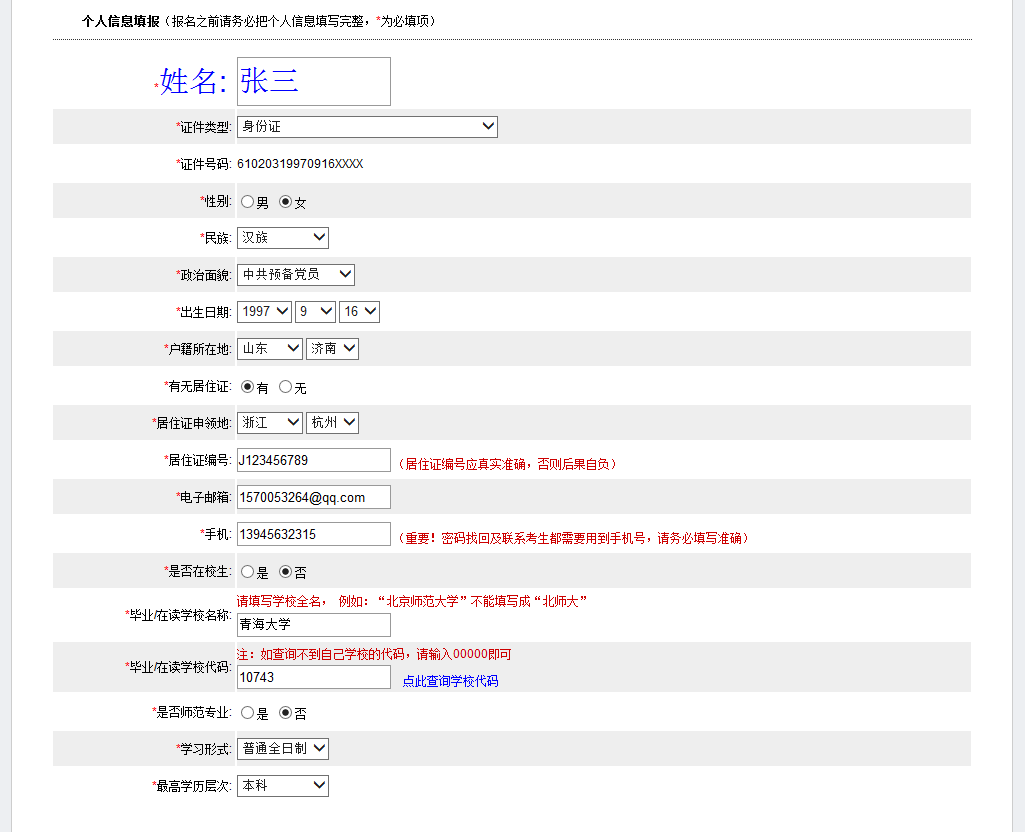Click the 点此查询学校代码 link
Screen dimensions: 1025x832
pyautogui.click(x=450, y=681)
